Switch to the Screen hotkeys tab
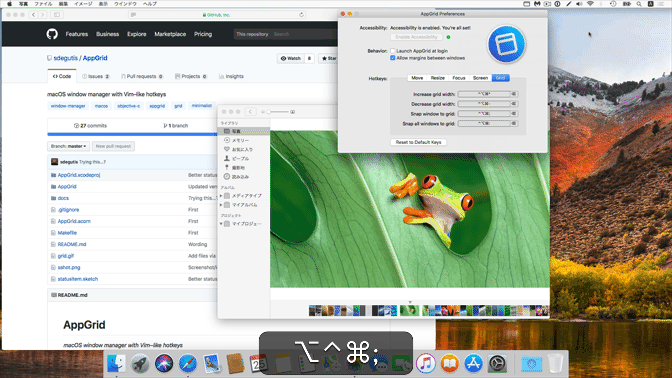Screen dimensions: 672x378 pyautogui.click(x=480, y=78)
